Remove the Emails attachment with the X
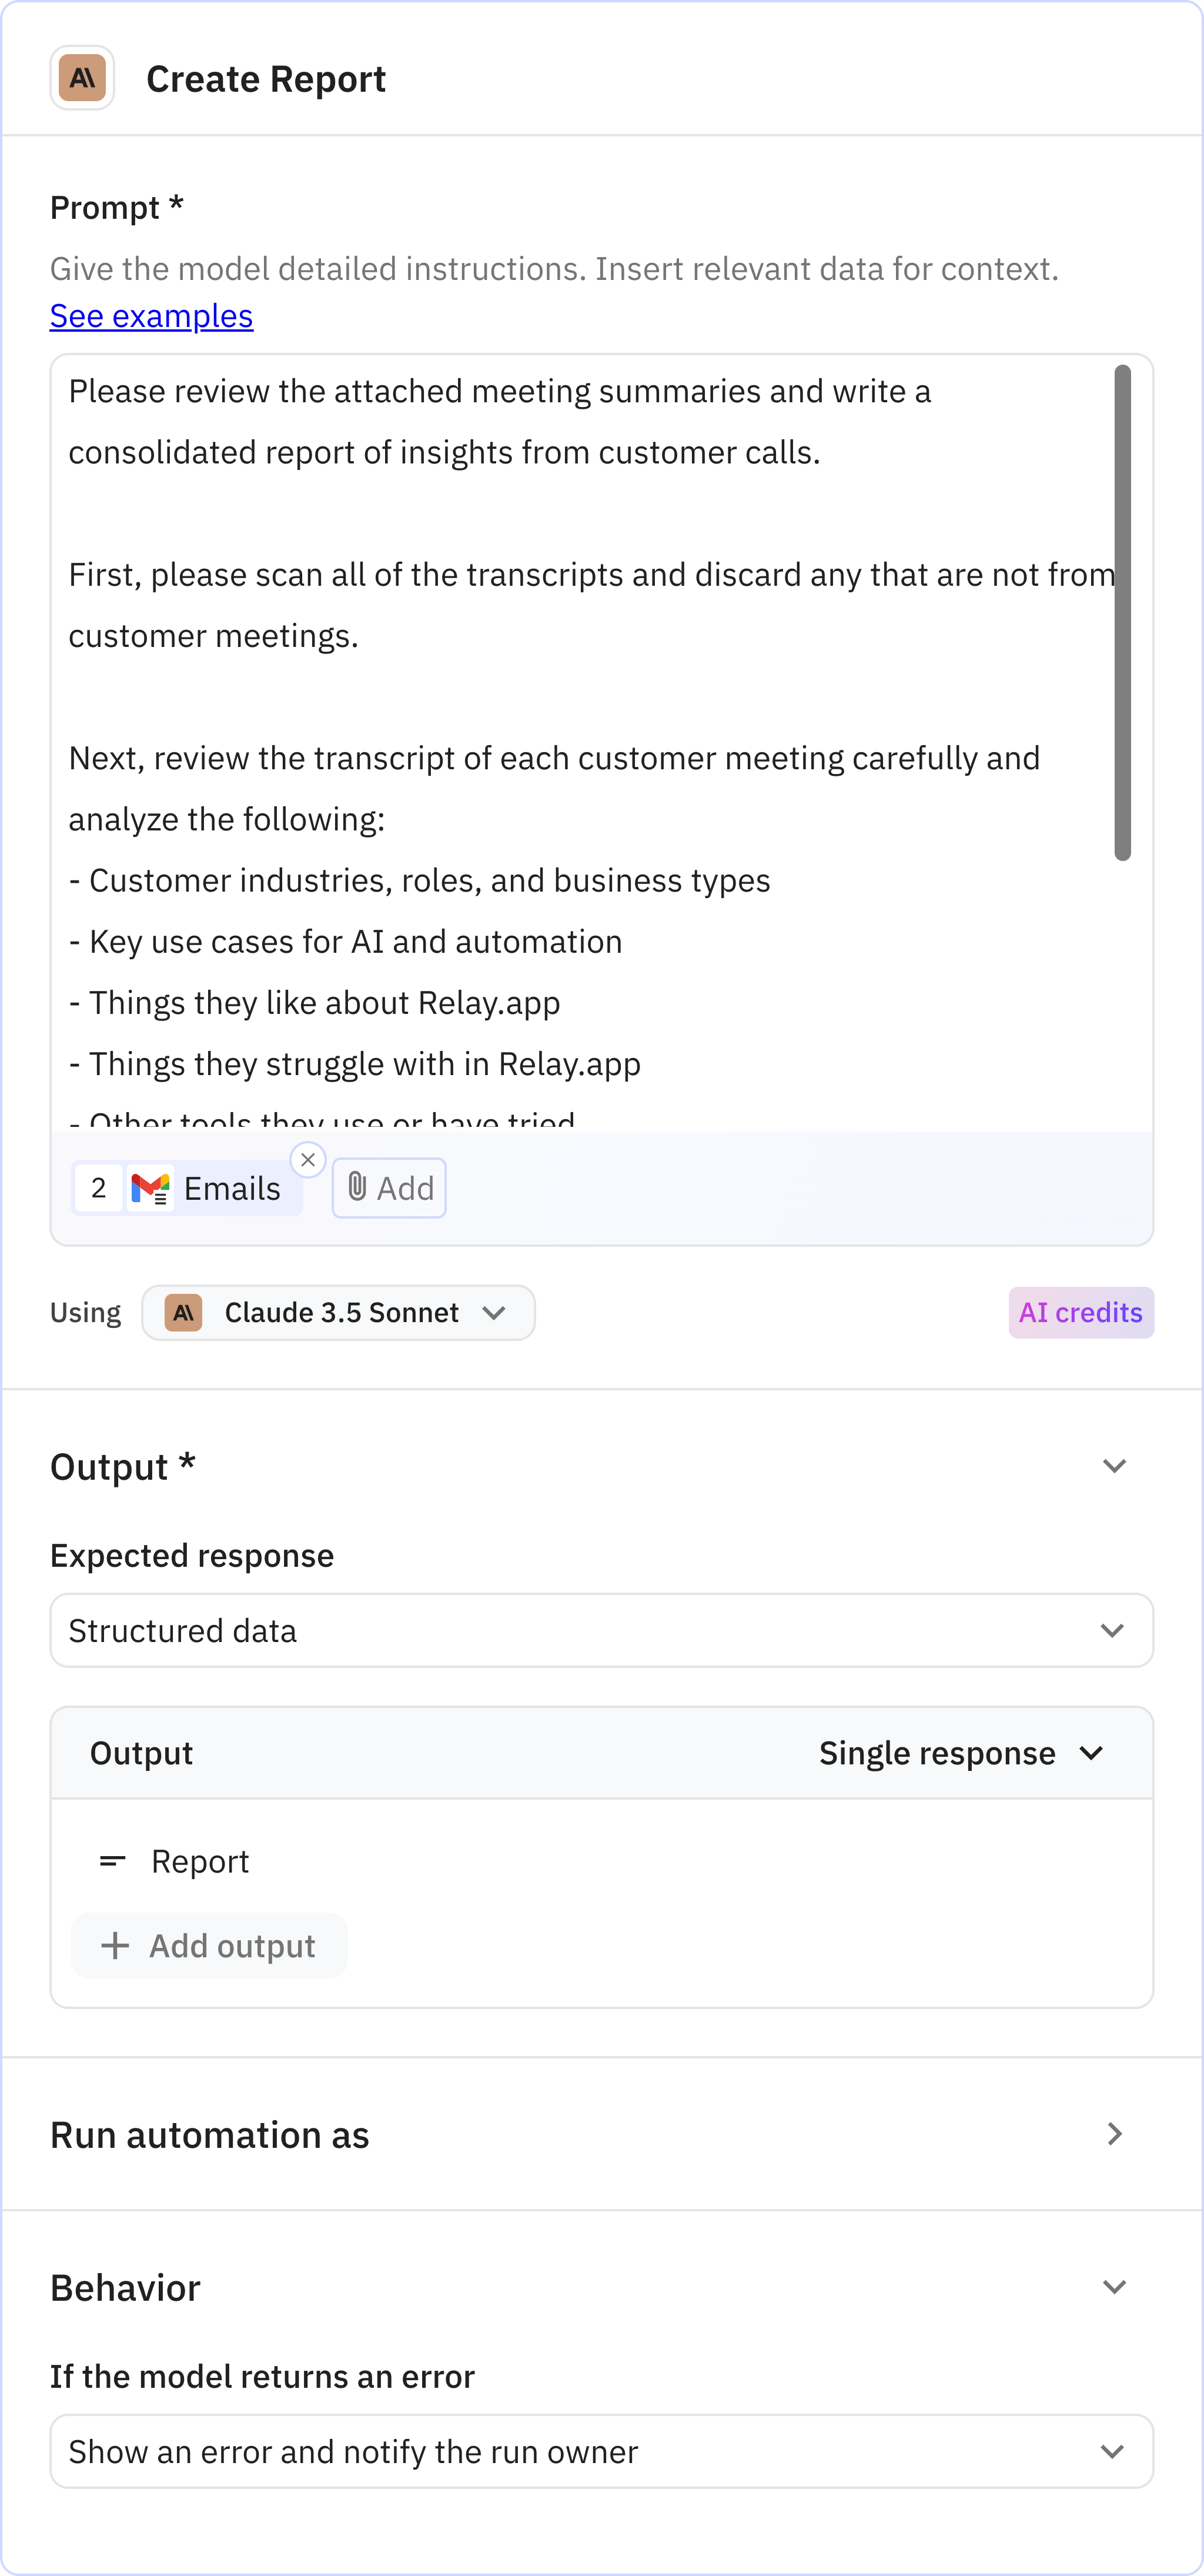Screen dimensions: 1204x2576 [308, 1160]
